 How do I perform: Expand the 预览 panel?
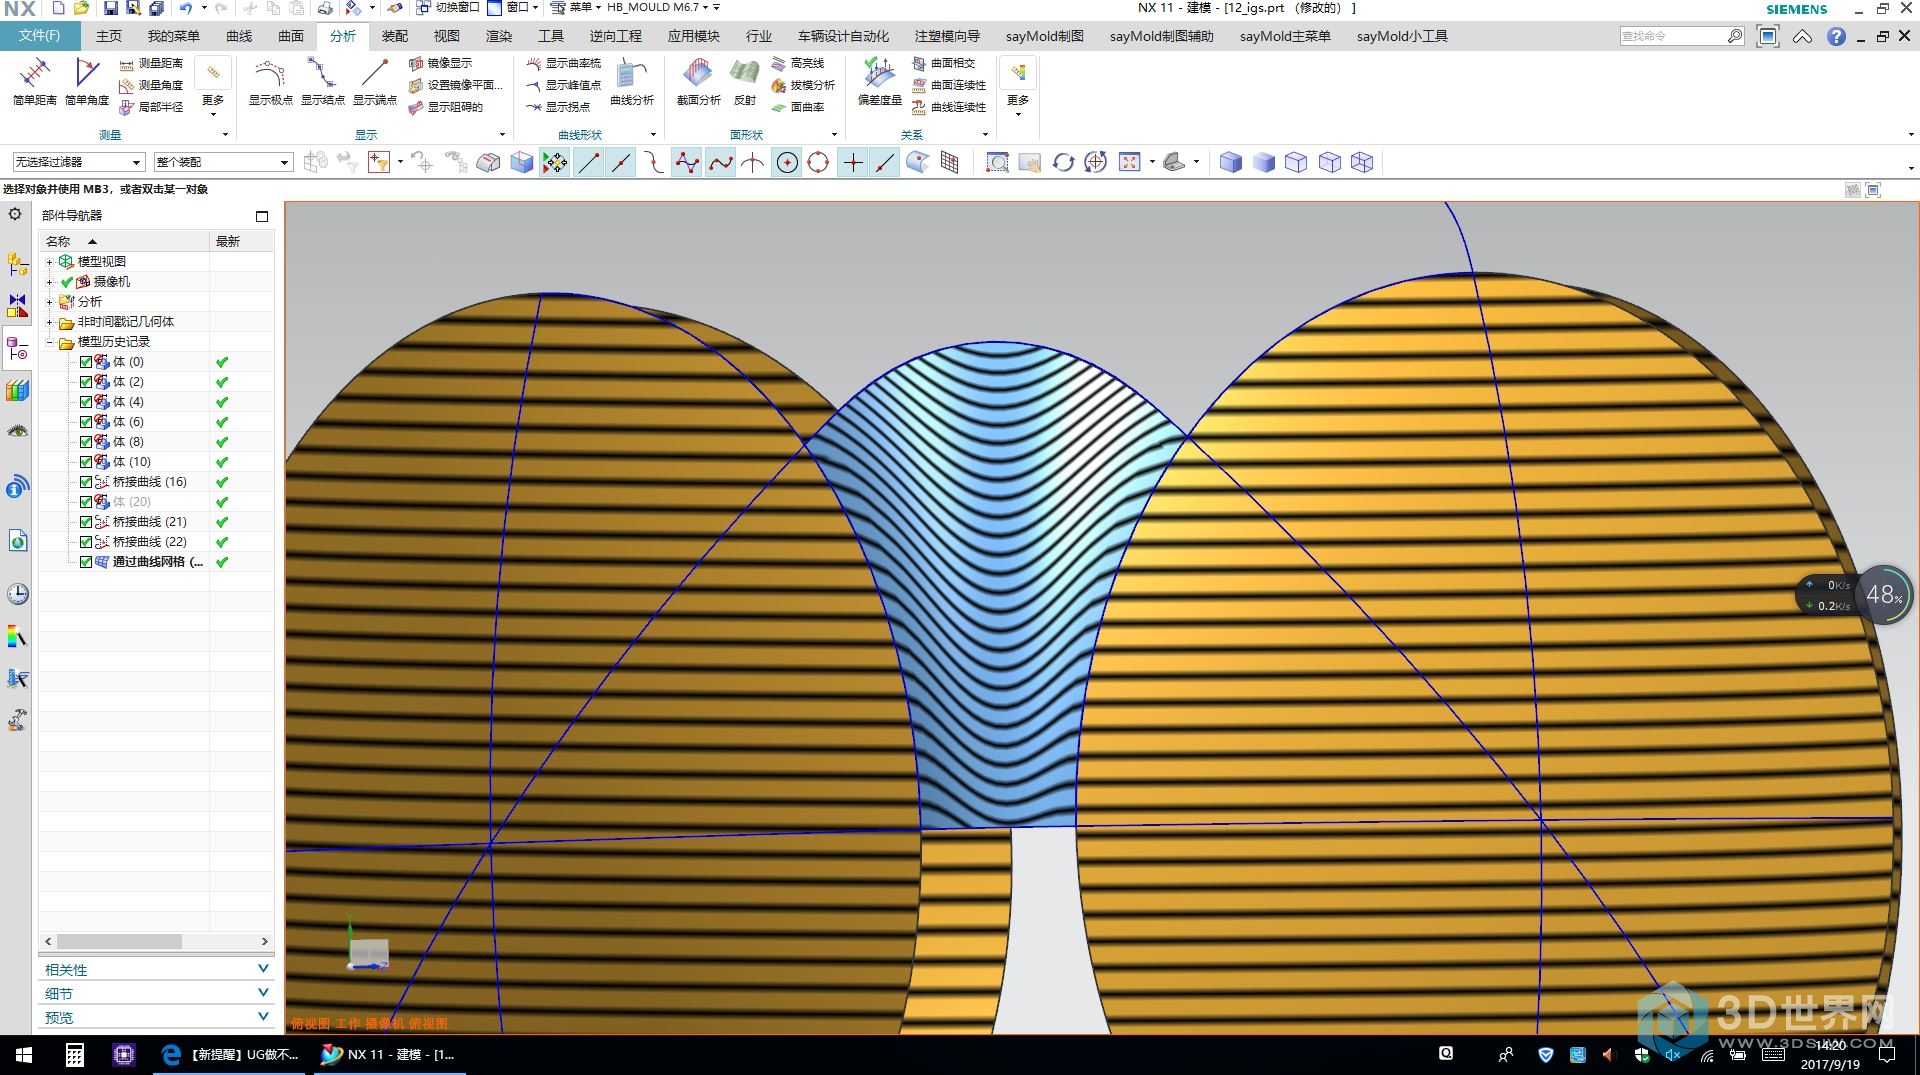[156, 1017]
